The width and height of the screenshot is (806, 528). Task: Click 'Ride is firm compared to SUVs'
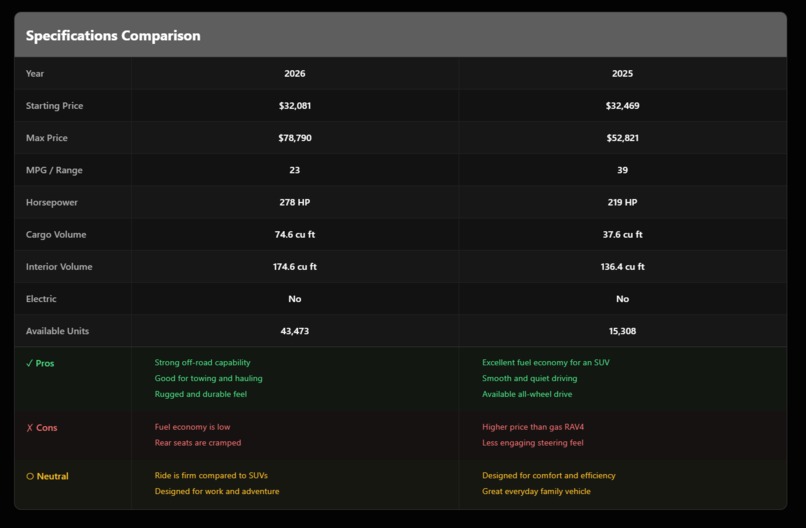pos(211,476)
